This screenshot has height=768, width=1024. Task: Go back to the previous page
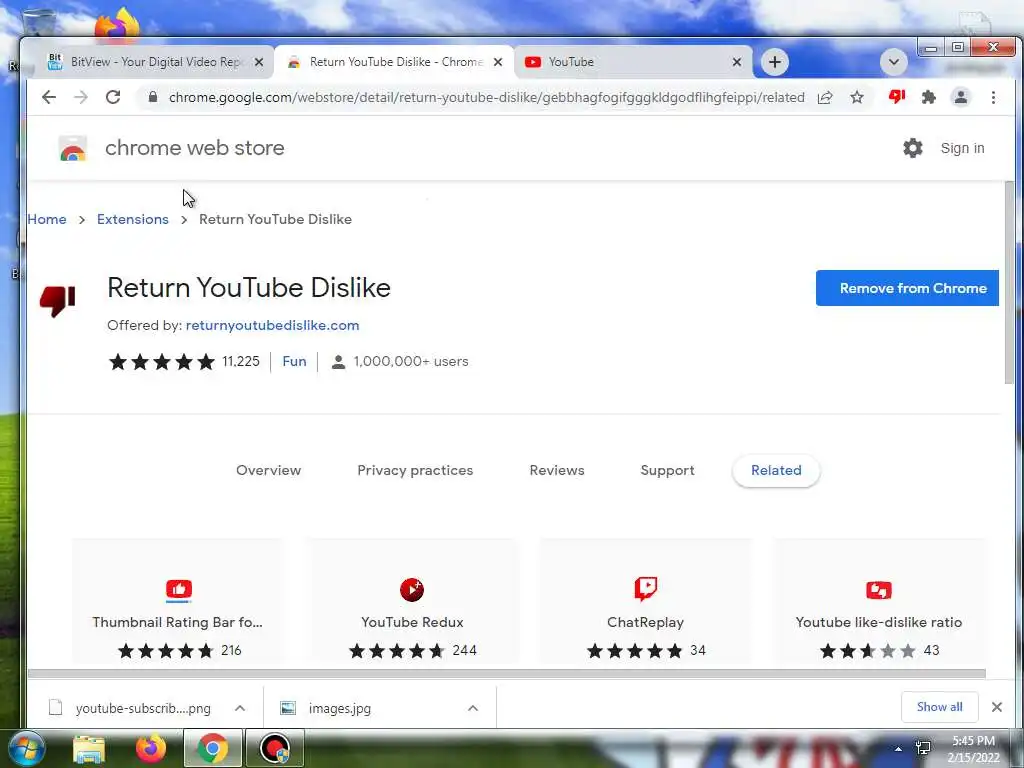(x=49, y=97)
